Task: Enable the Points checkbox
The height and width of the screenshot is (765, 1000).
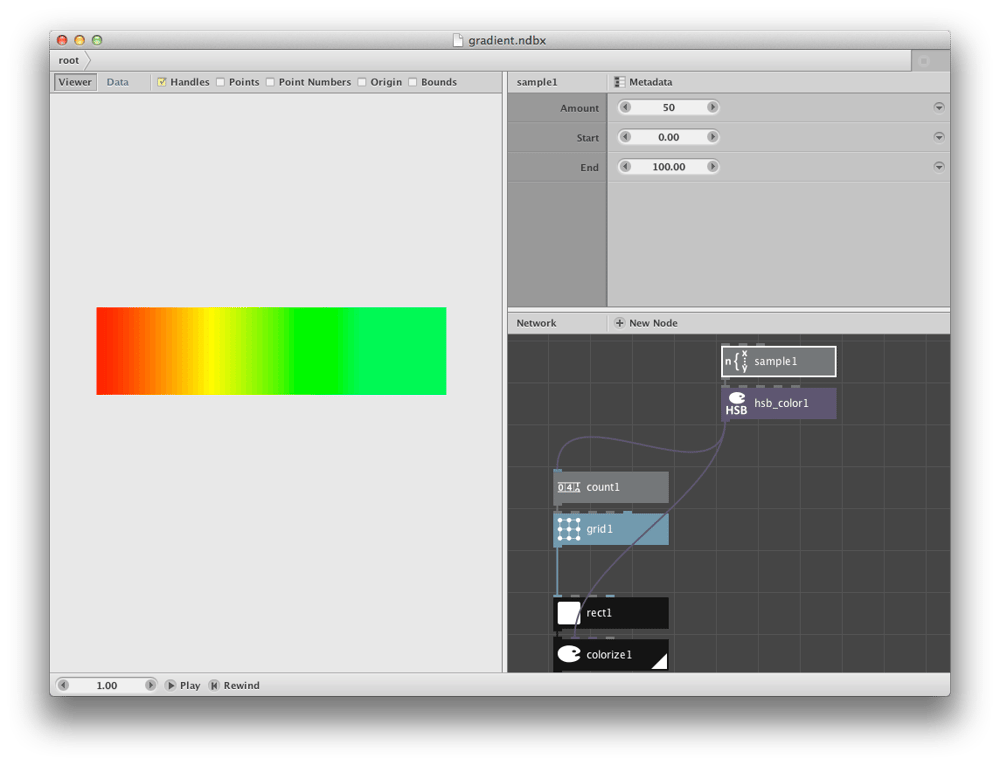Action: (221, 82)
